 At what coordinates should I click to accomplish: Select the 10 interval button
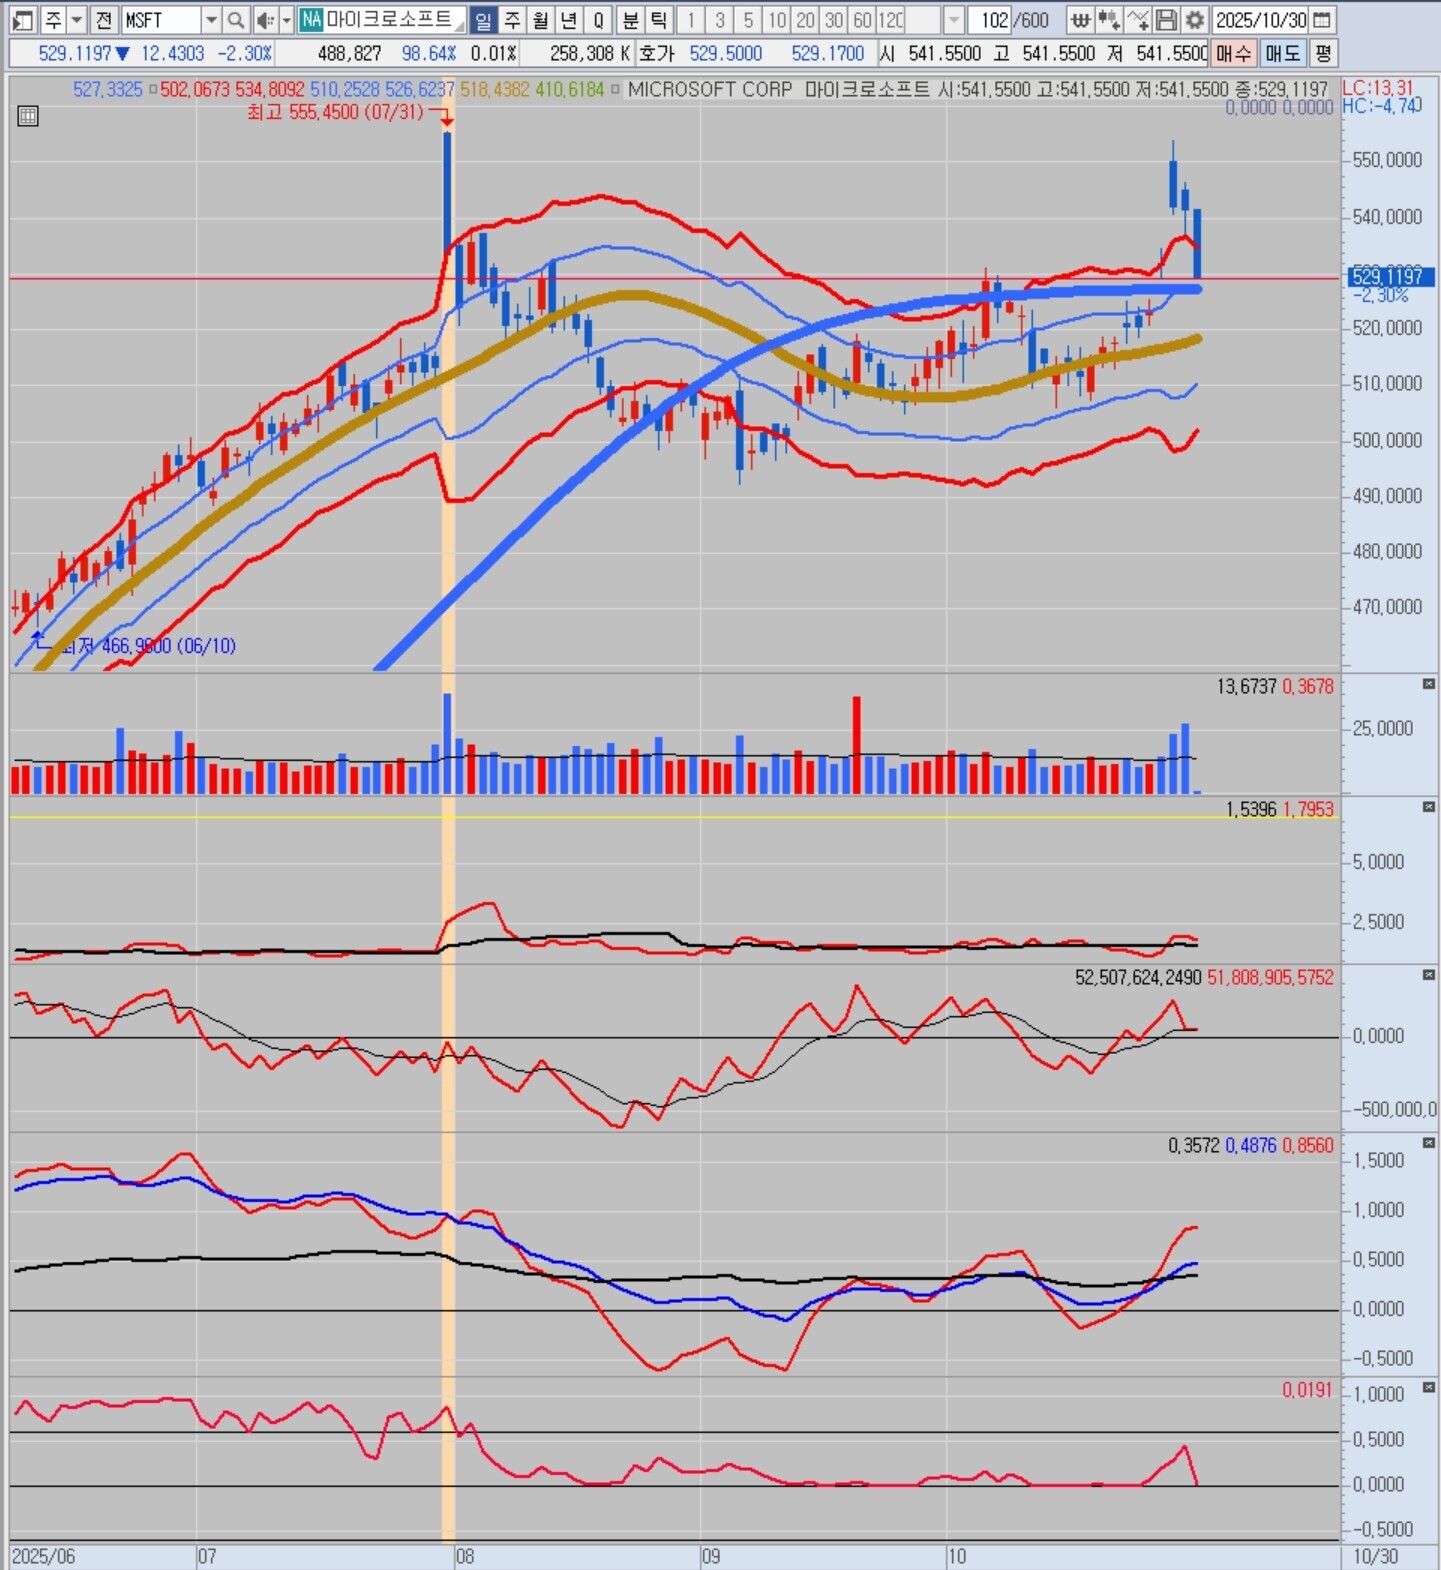pos(777,19)
